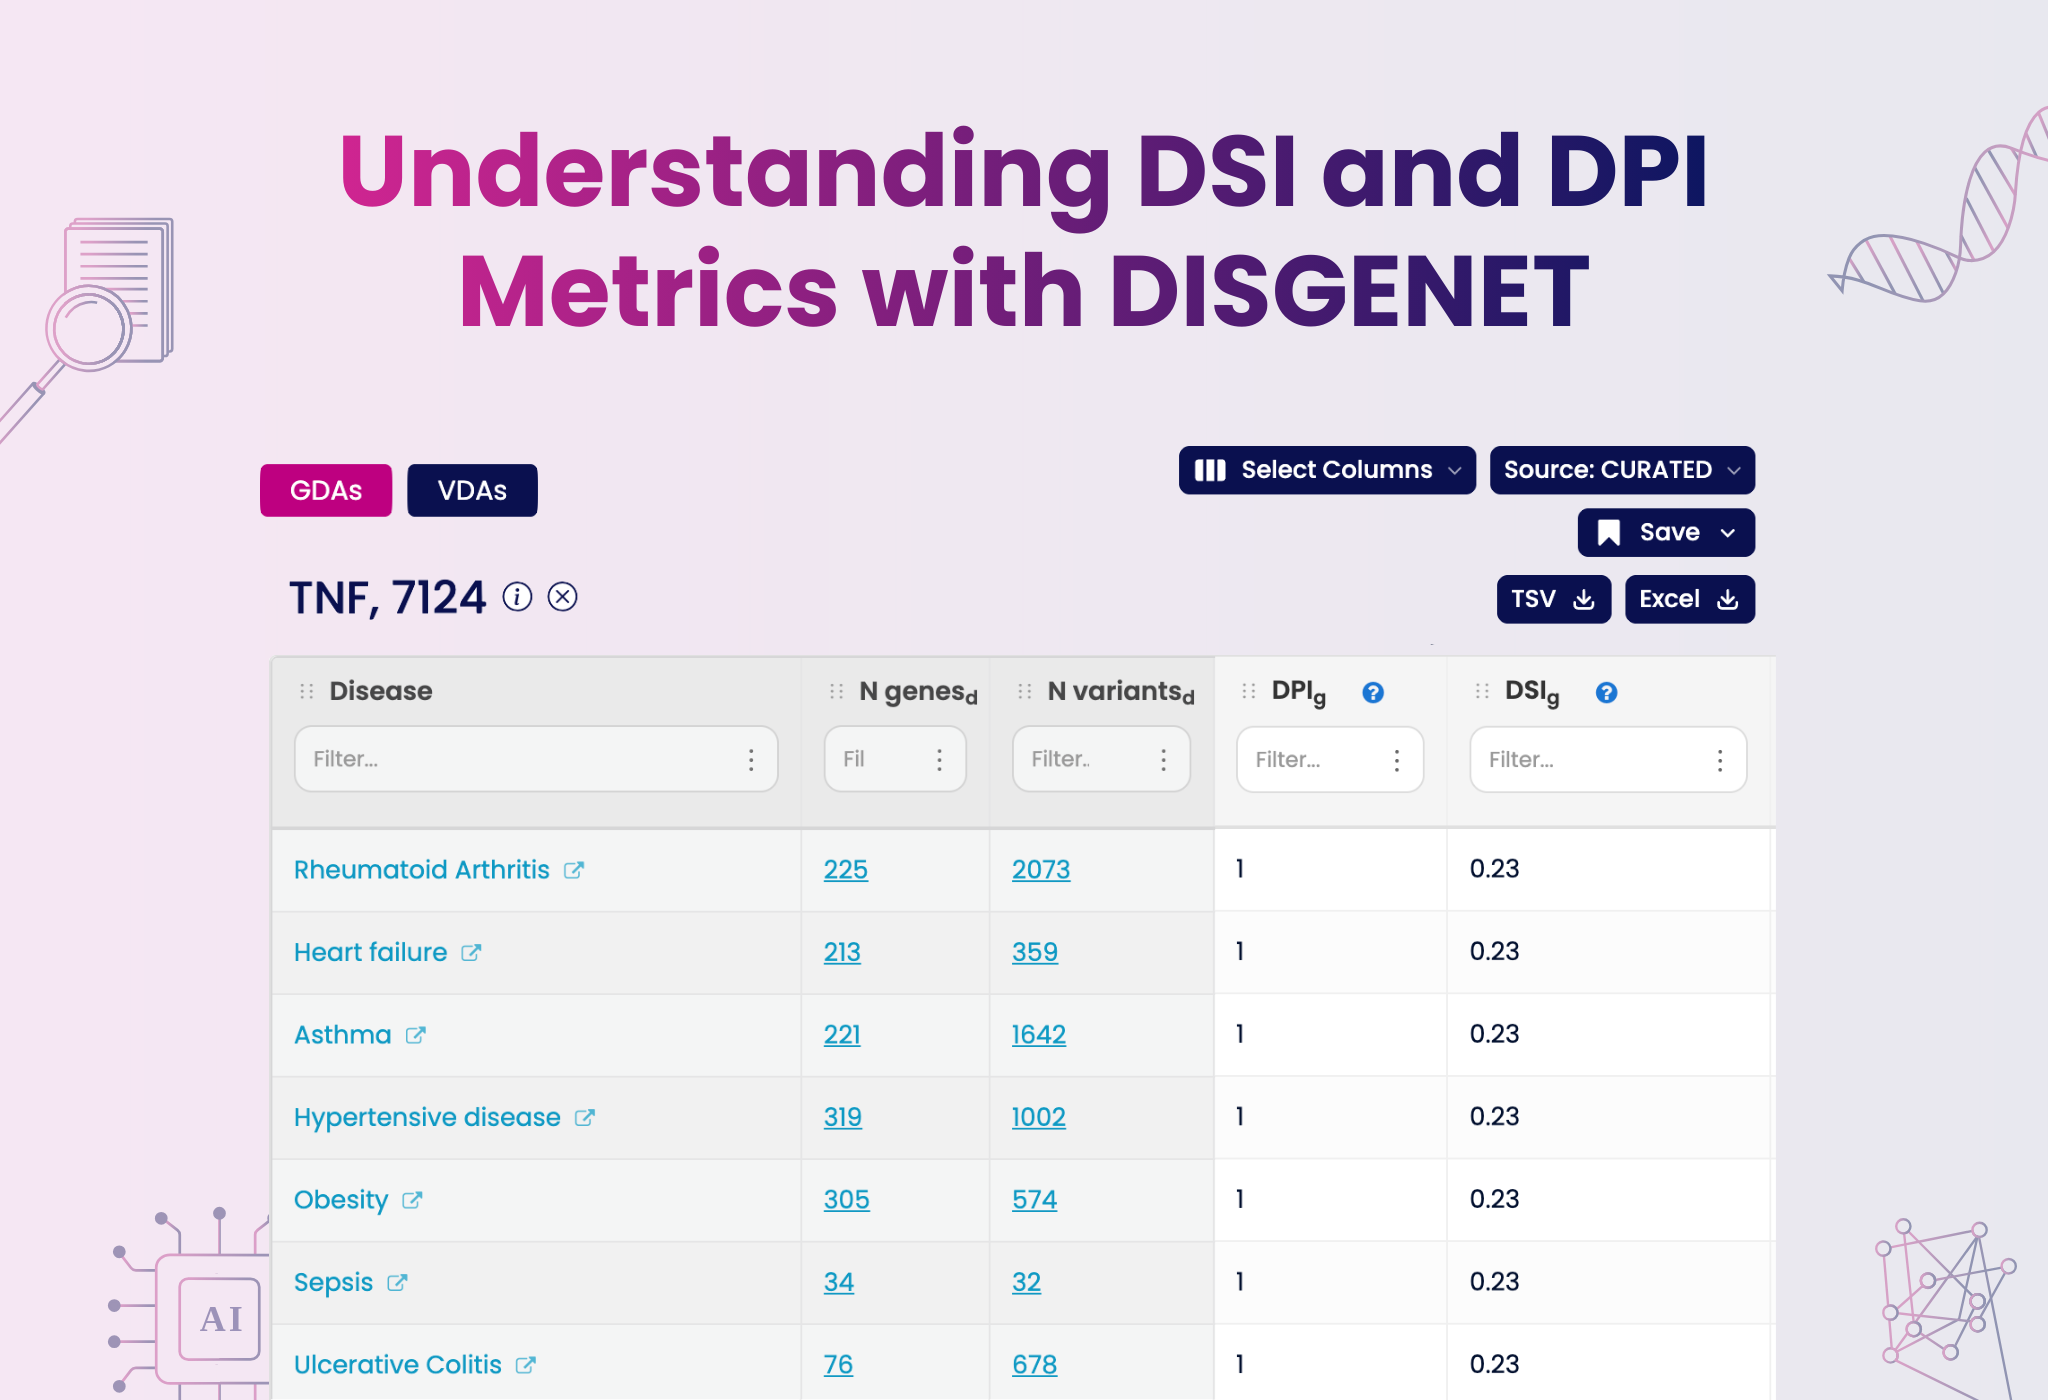The image size is (2048, 1400).
Task: Open the DSI help tooltip icon
Action: pyautogui.click(x=1606, y=691)
